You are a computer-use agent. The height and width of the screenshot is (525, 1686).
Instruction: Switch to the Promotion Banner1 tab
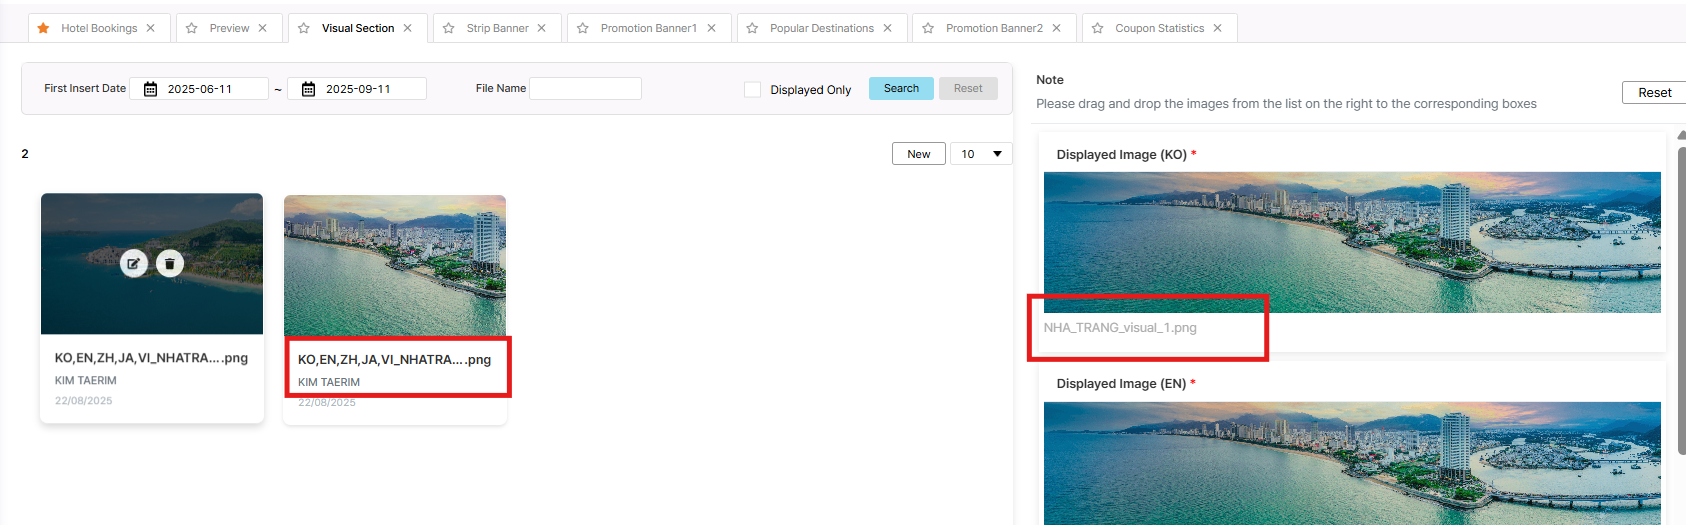tap(648, 28)
